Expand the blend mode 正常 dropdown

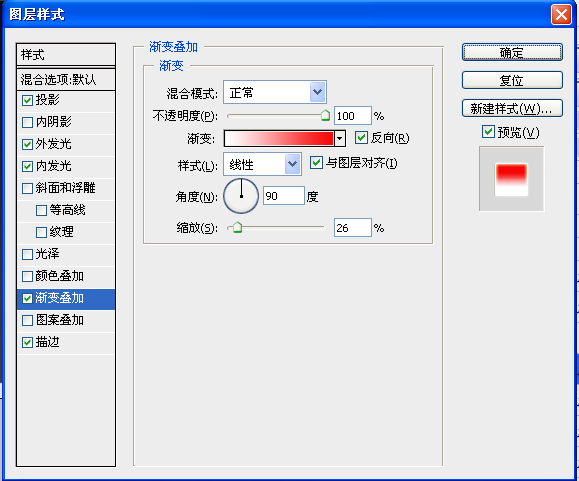click(x=318, y=92)
